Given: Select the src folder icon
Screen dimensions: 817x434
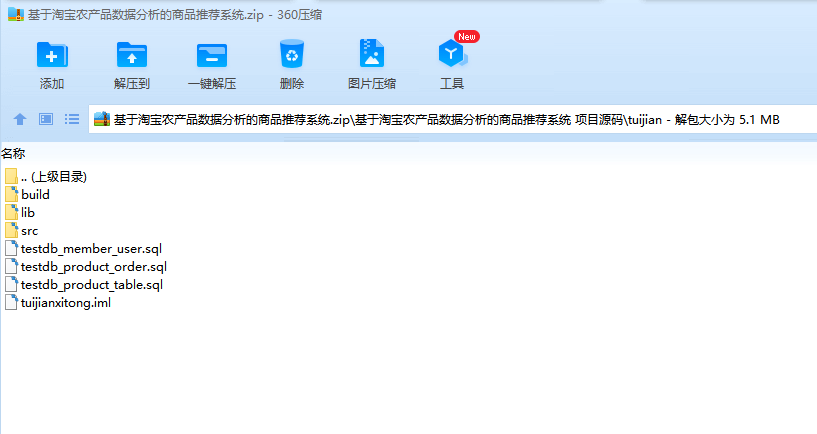Looking at the screenshot, I should pyautogui.click(x=11, y=230).
